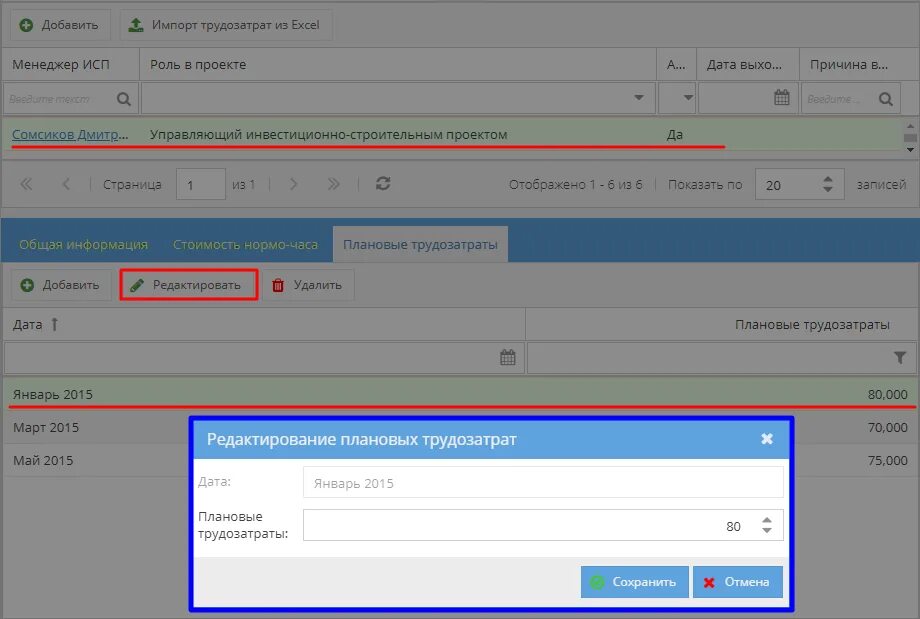Image resolution: width=920 pixels, height=619 pixels.
Task: Go to last page with double-right arrow
Action: tap(333, 184)
